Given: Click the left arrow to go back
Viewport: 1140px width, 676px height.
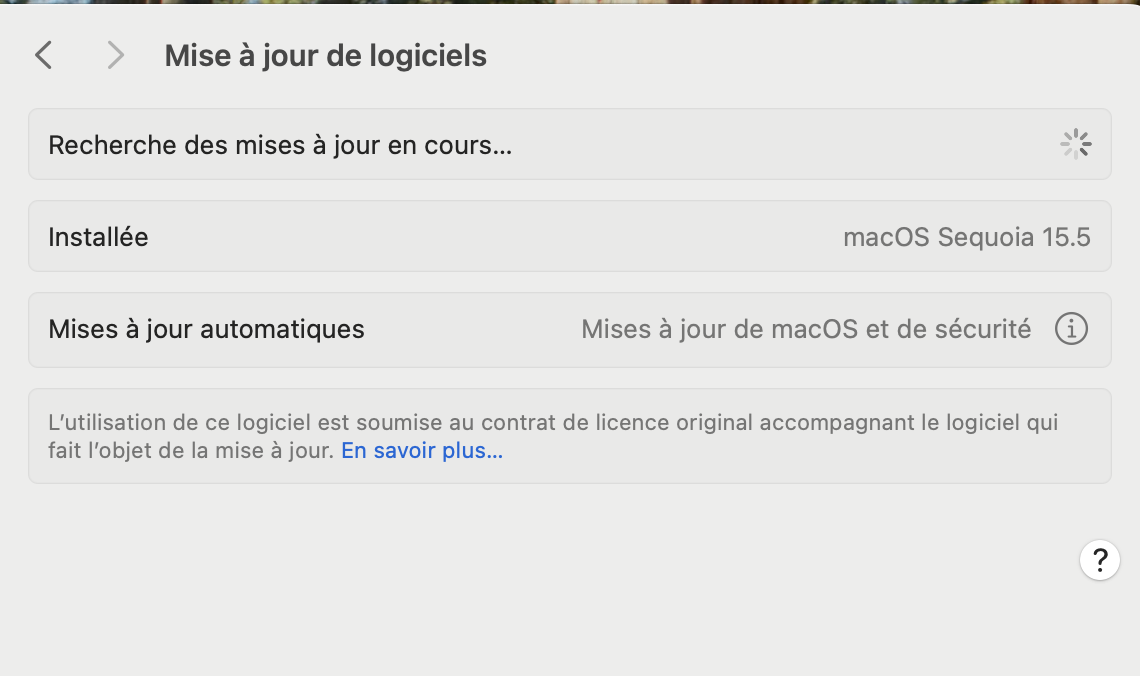Looking at the screenshot, I should click(43, 55).
